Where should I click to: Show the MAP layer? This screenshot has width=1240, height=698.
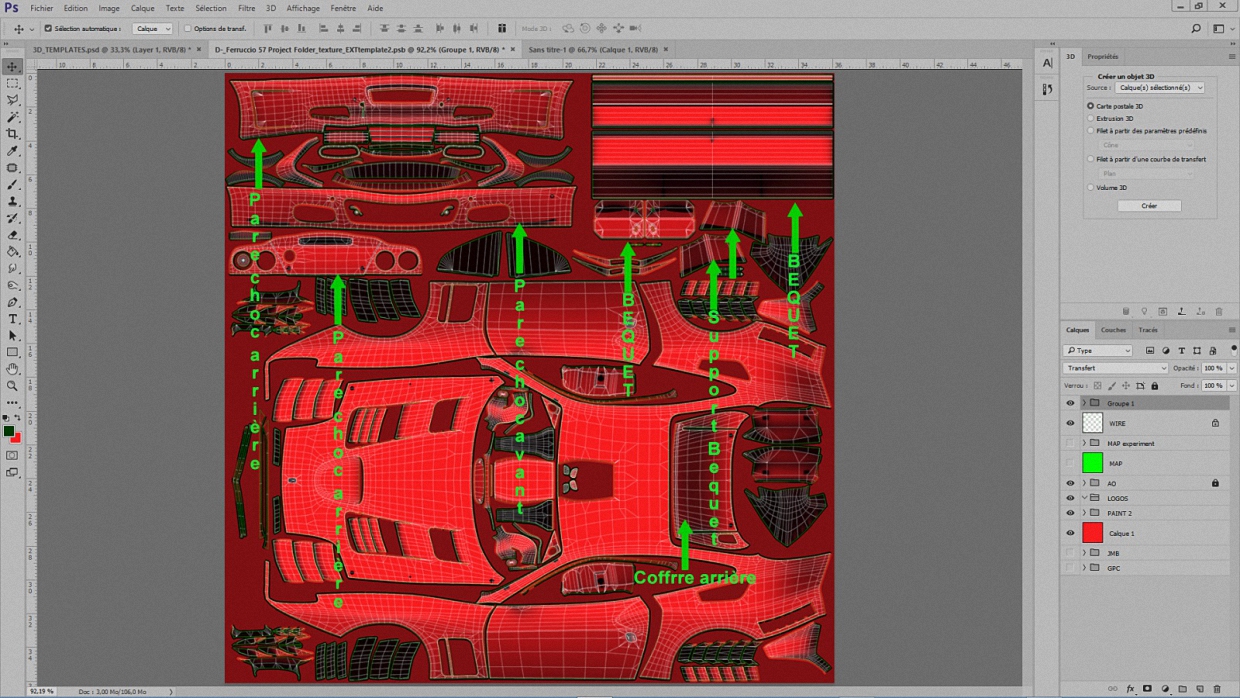pos(1070,463)
